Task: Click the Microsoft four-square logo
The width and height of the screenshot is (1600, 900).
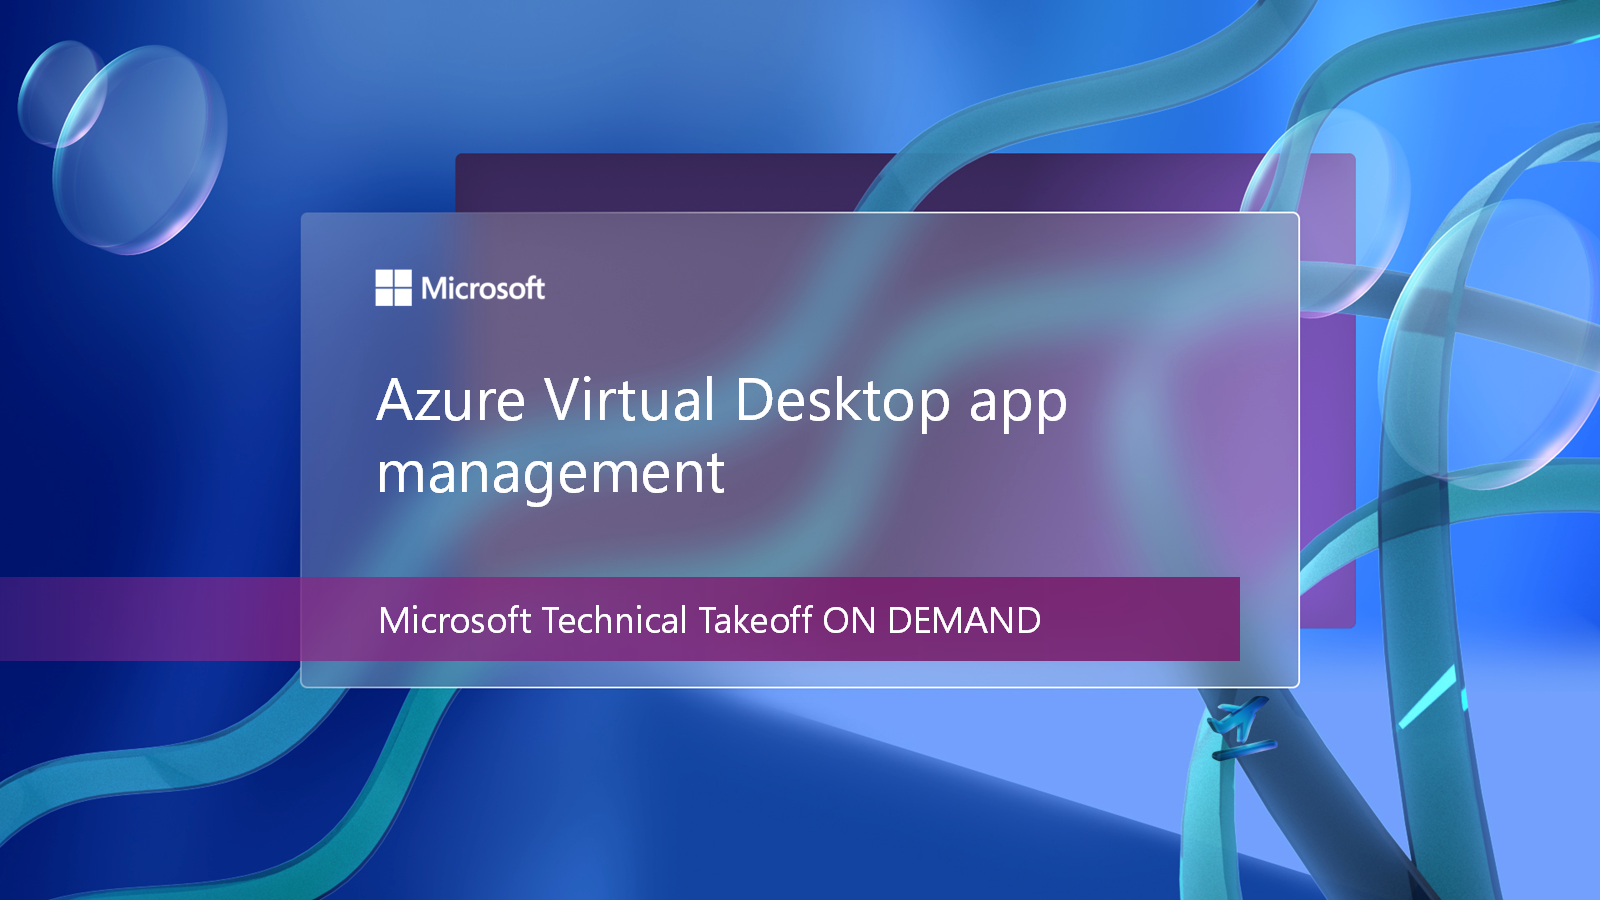Action: pos(393,288)
